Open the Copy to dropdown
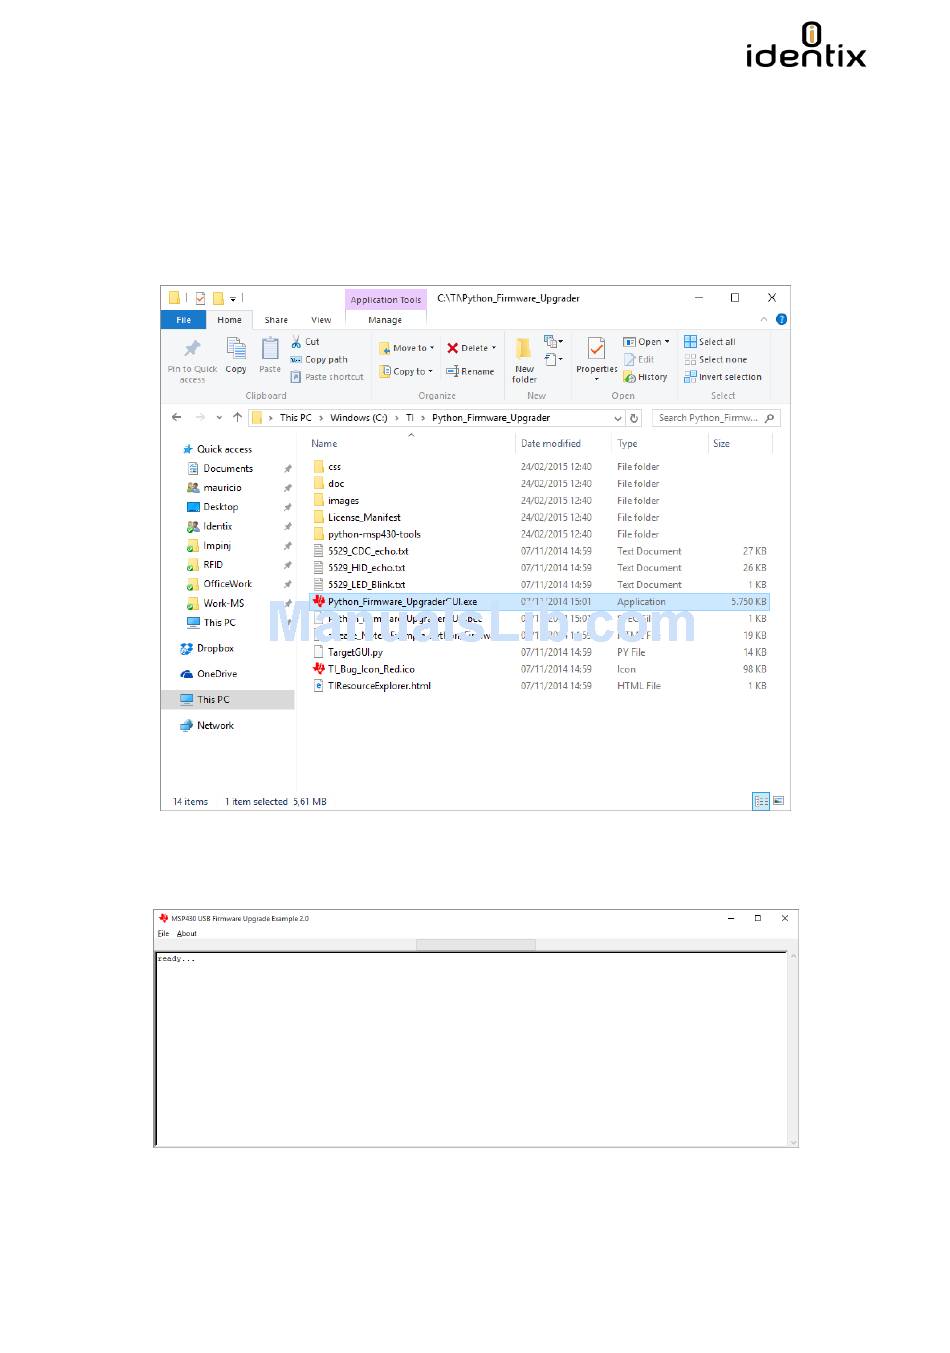The image size is (950, 1353). click(x=406, y=371)
